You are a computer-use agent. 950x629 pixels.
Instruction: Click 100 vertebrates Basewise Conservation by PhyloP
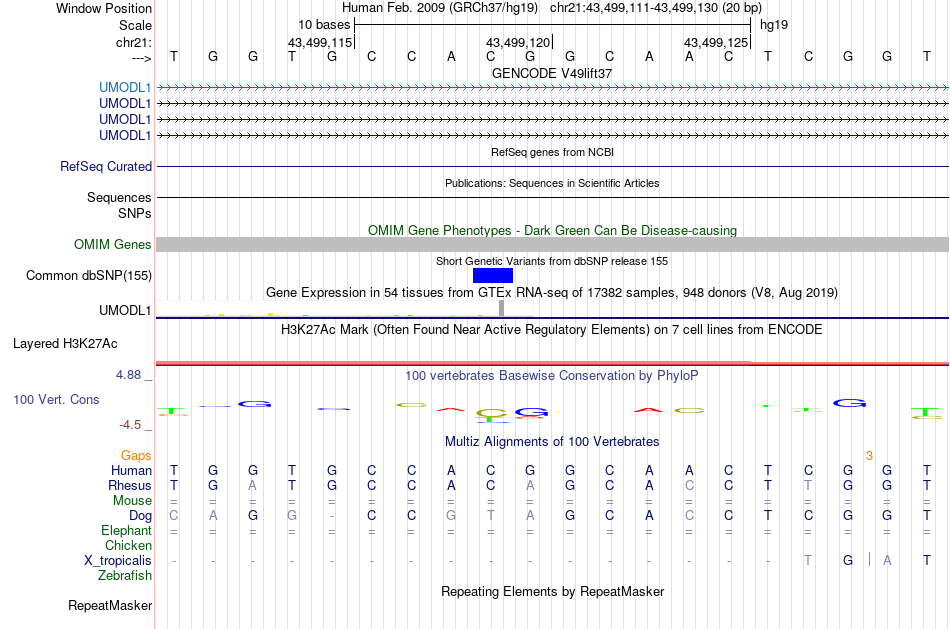point(552,376)
